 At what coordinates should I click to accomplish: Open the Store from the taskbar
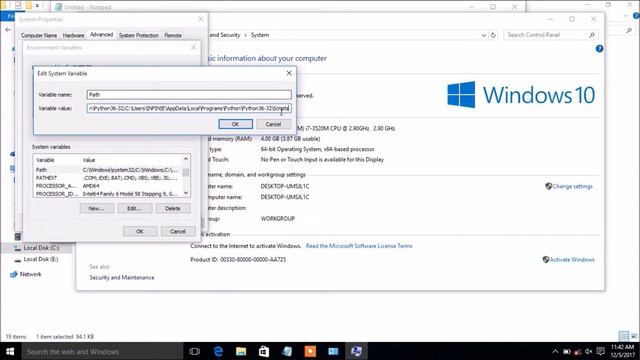tap(264, 351)
